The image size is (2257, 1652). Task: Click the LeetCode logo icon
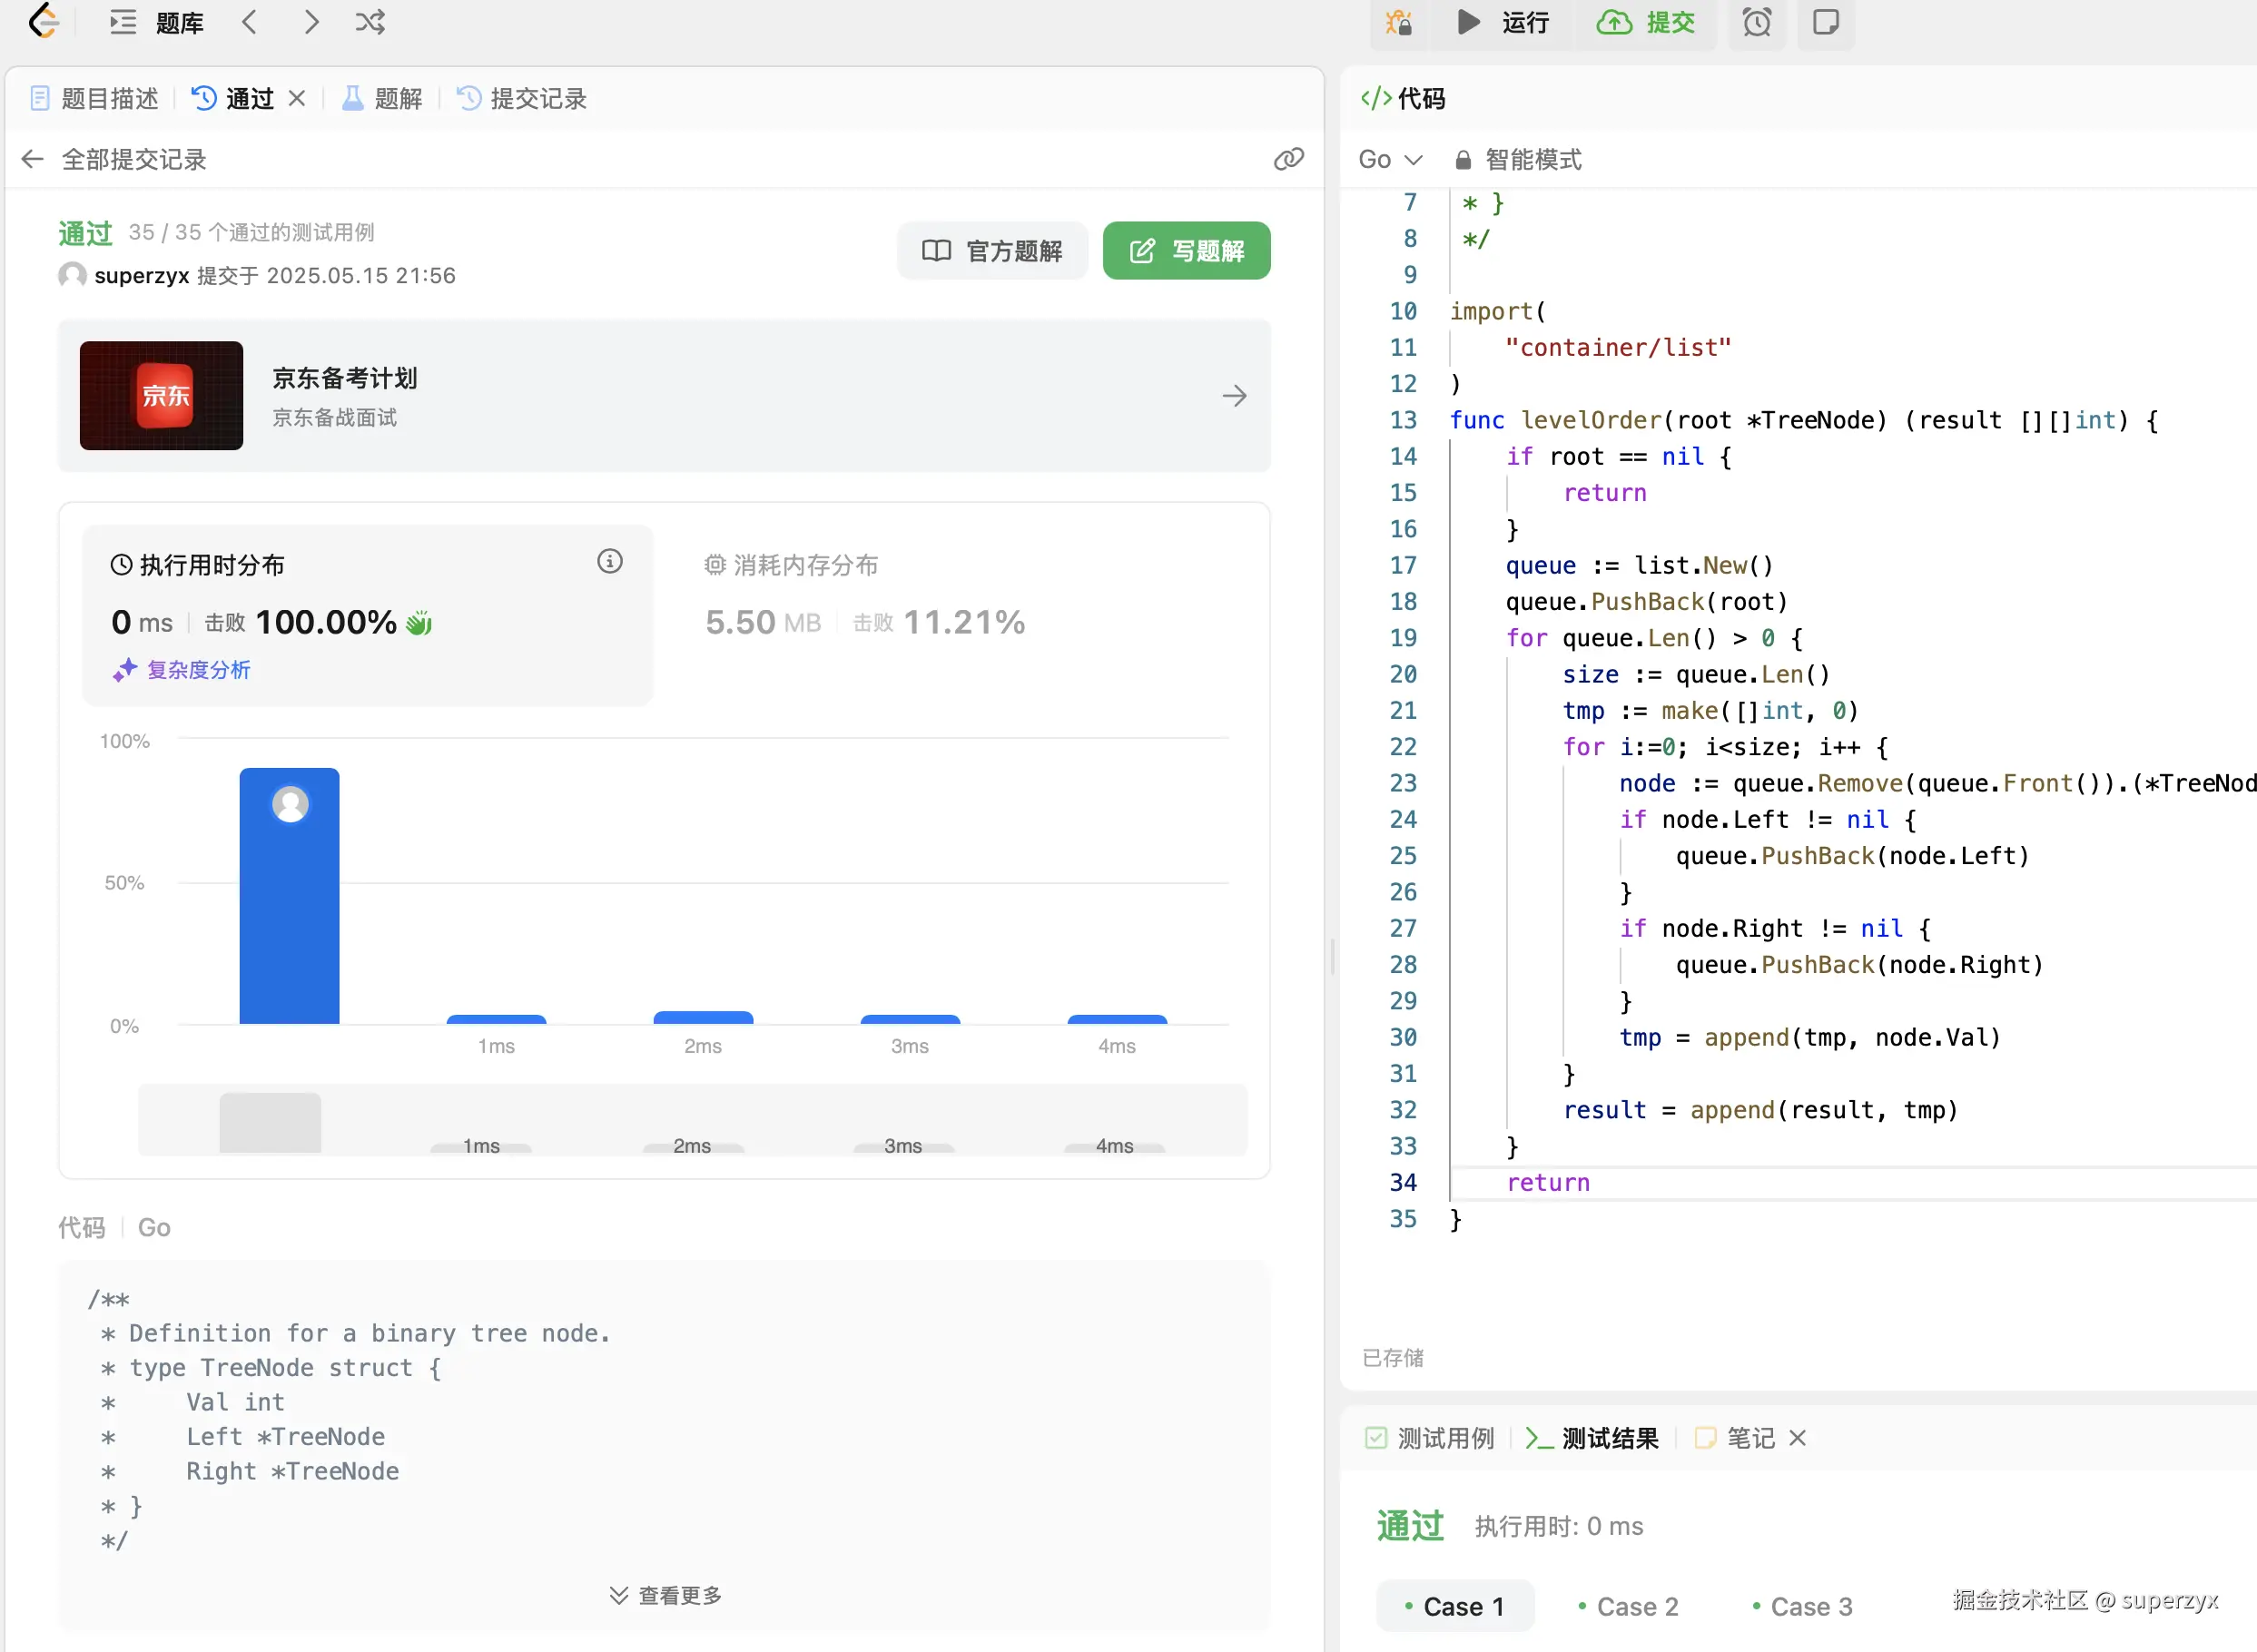pos(44,21)
